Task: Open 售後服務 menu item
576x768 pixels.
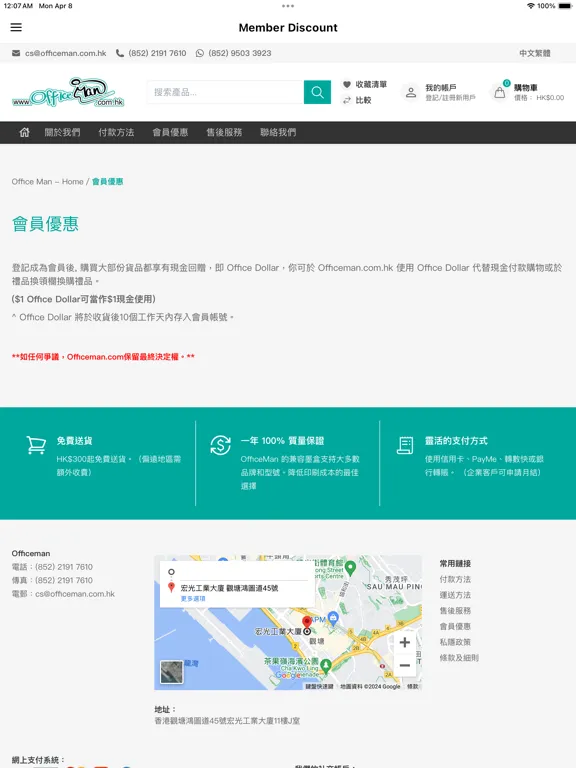Action: click(x=224, y=132)
